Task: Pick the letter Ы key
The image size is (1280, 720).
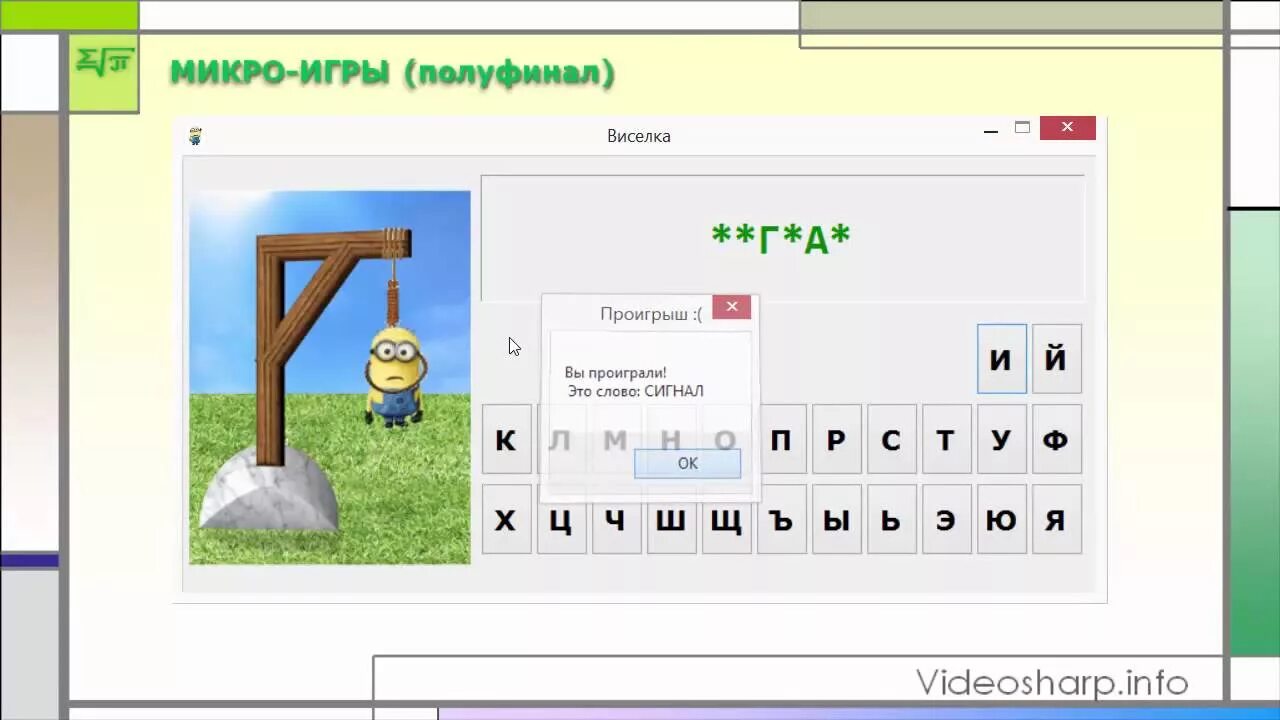Action: point(837,519)
